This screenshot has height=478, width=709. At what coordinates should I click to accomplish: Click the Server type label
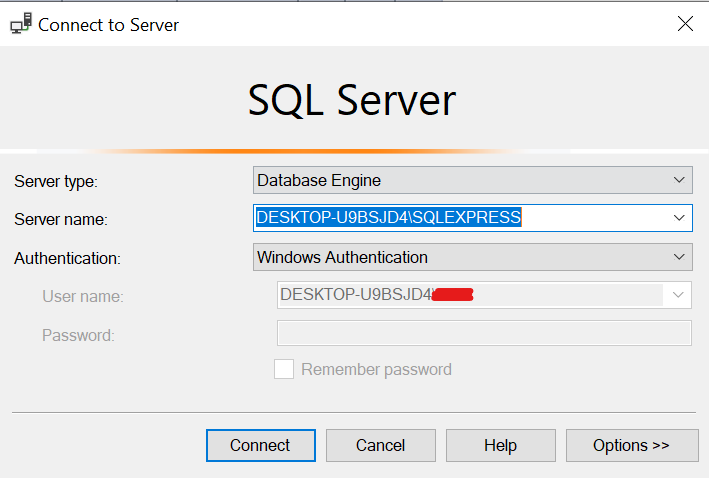[56, 181]
